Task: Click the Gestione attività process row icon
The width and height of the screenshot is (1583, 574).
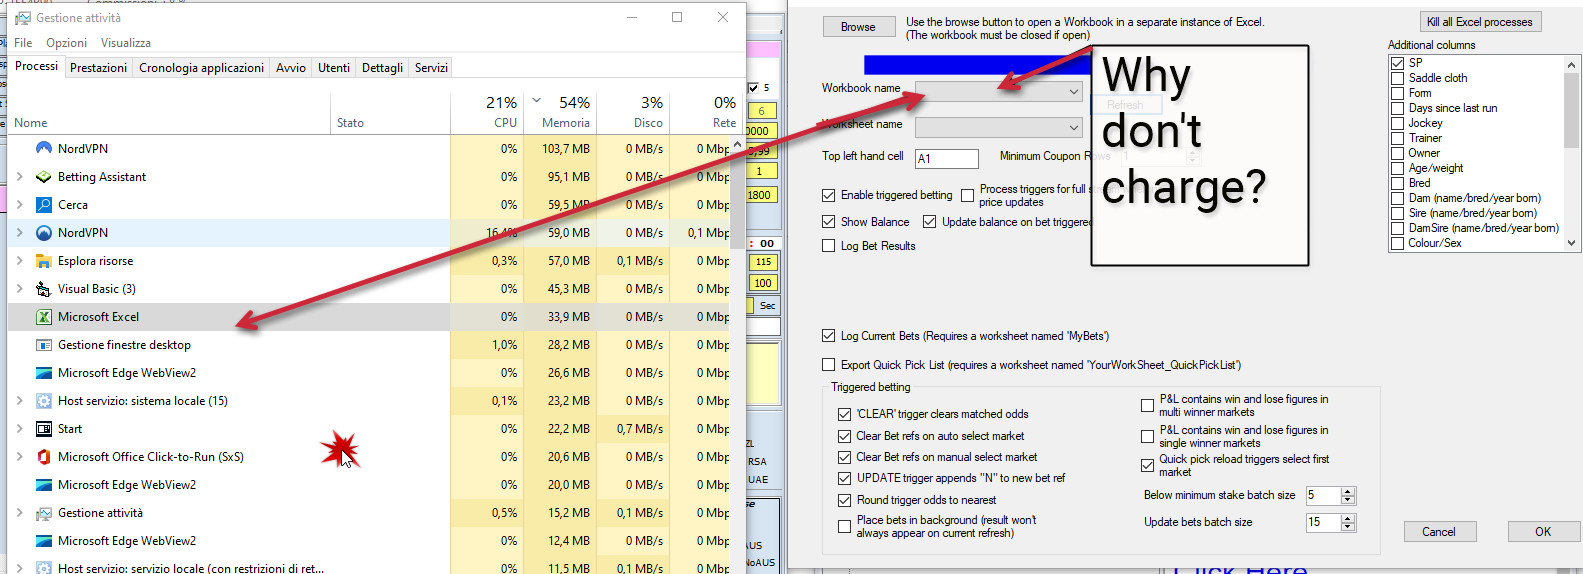Action: tap(43, 512)
